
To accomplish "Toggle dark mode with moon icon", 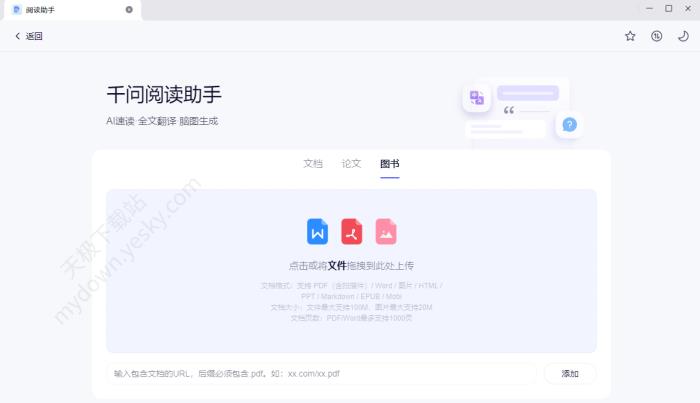I will tap(683, 36).
